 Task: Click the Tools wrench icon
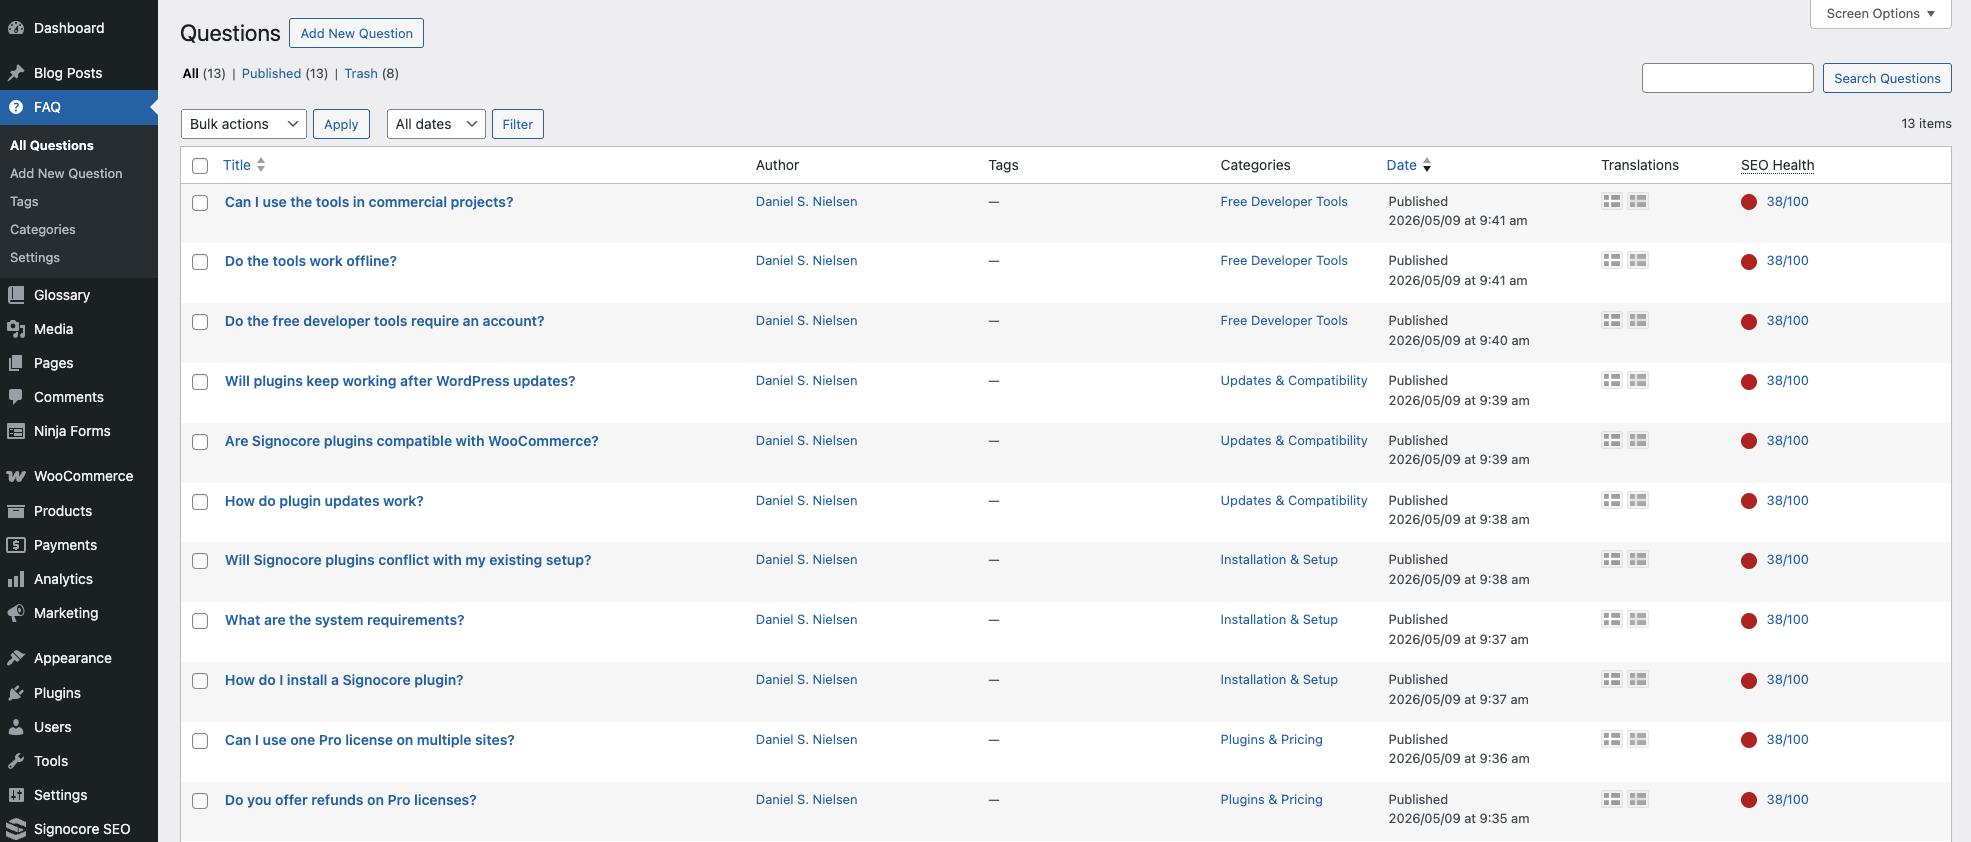point(16,761)
